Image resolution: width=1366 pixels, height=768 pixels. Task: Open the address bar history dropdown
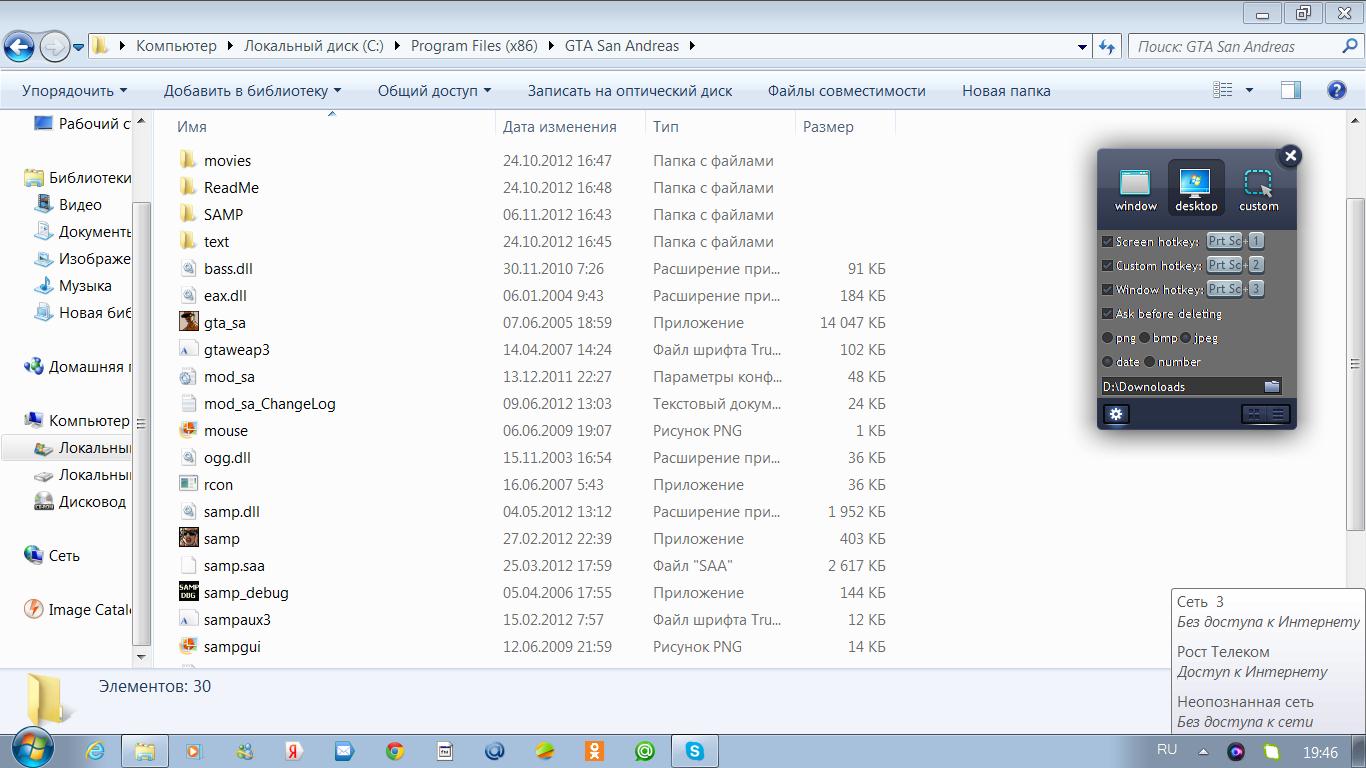click(1082, 47)
